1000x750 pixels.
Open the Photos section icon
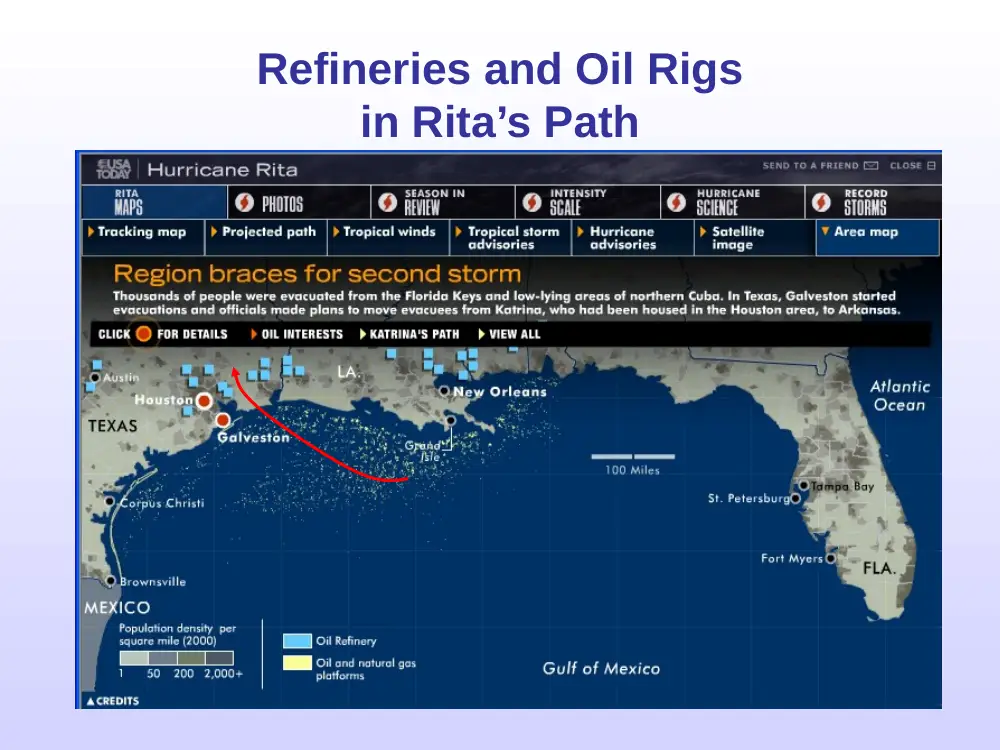[x=244, y=203]
